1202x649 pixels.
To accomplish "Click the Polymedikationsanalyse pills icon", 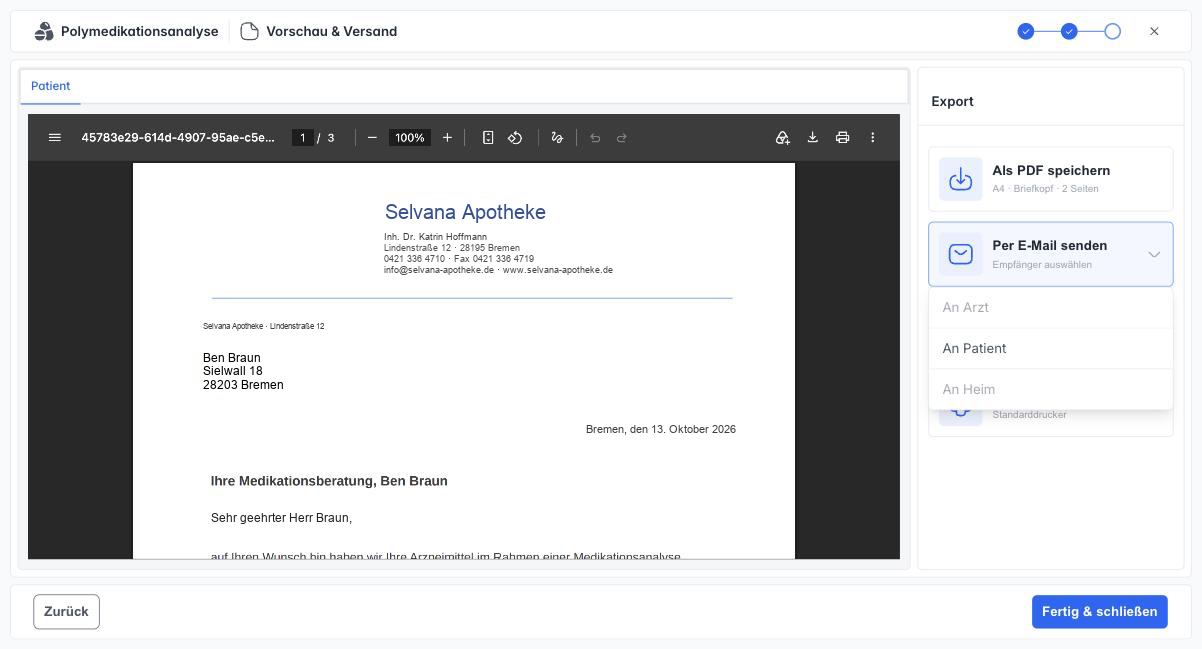I will pyautogui.click(x=44, y=31).
